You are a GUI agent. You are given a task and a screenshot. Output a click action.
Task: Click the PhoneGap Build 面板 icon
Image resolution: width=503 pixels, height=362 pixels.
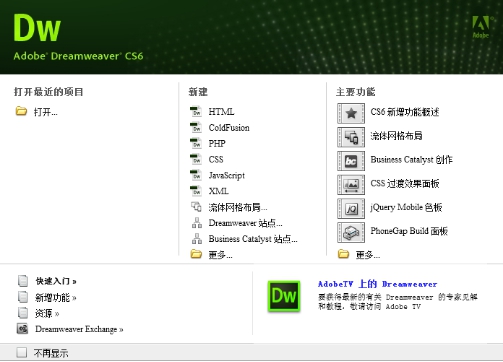351,232
